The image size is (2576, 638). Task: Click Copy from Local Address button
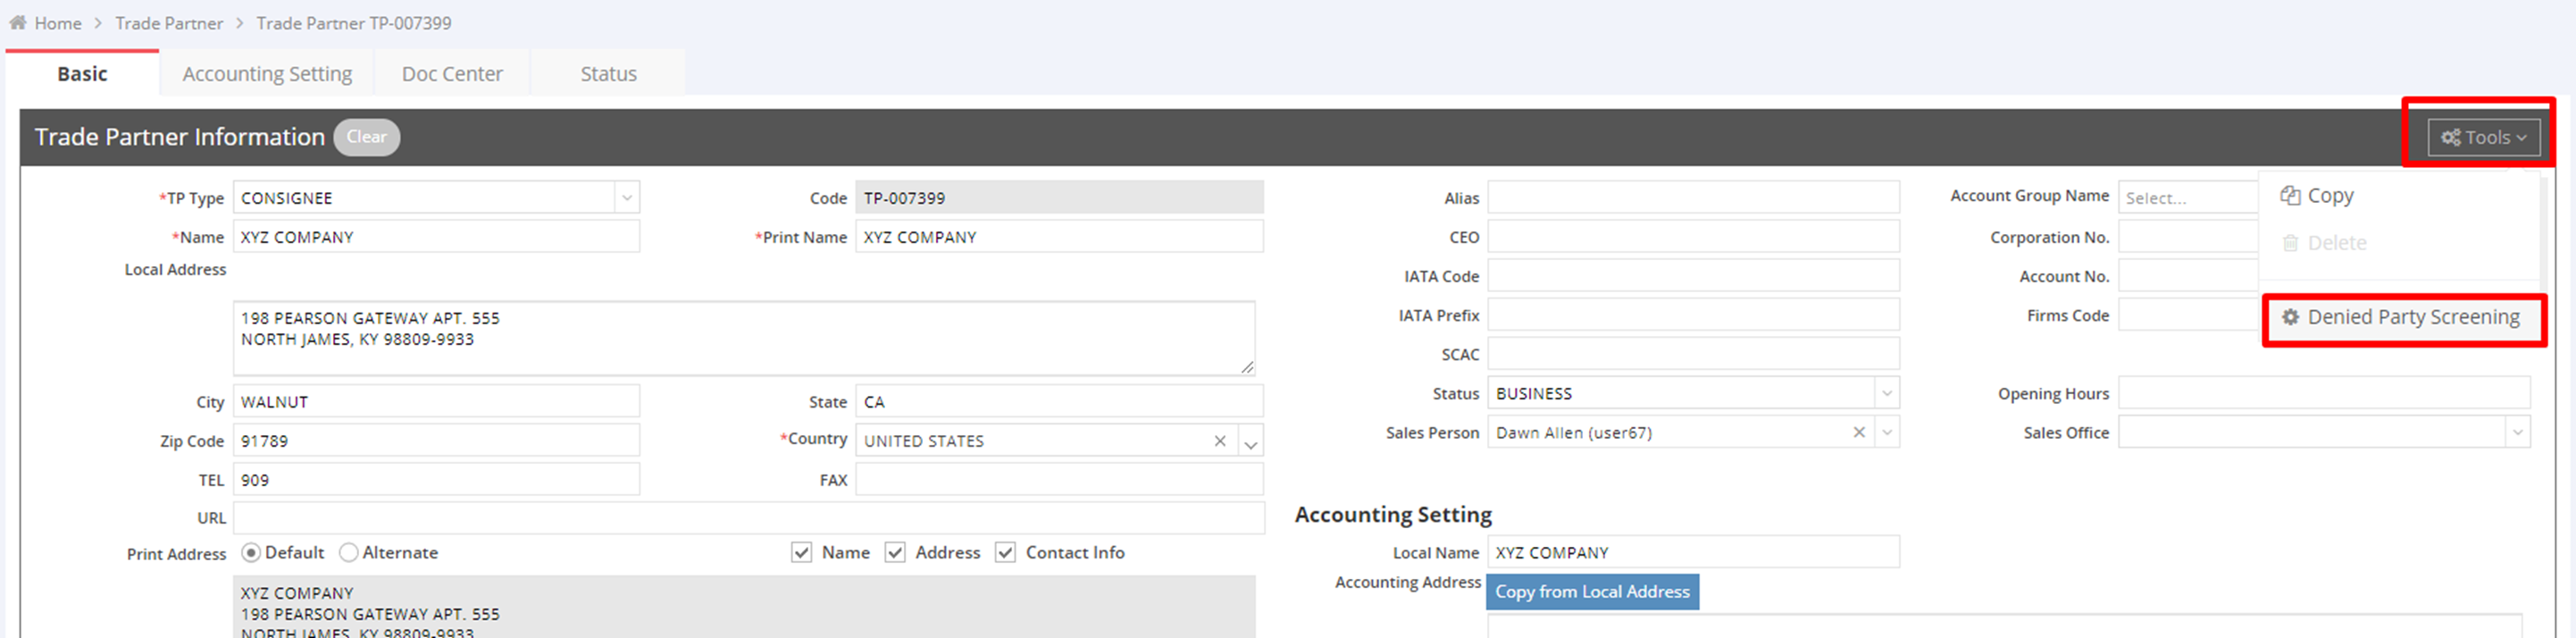1592,592
